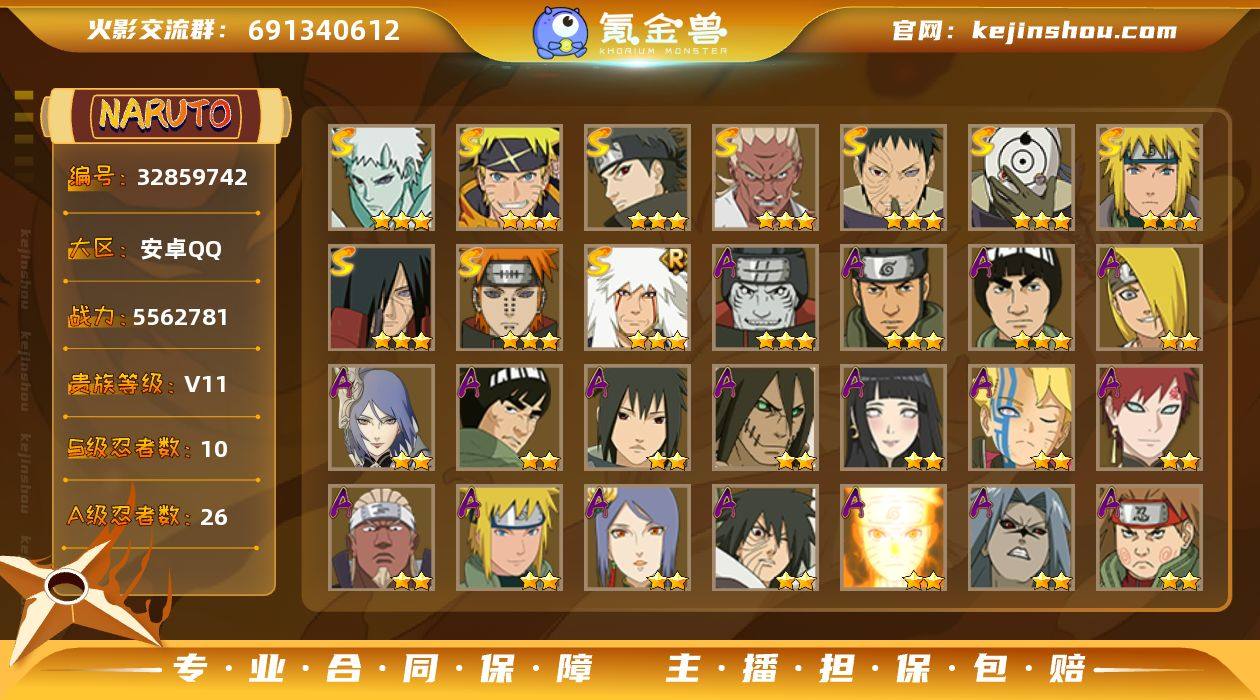Click the blue Khorium Monster logo icon
The height and width of the screenshot is (700, 1260).
[x=560, y=32]
